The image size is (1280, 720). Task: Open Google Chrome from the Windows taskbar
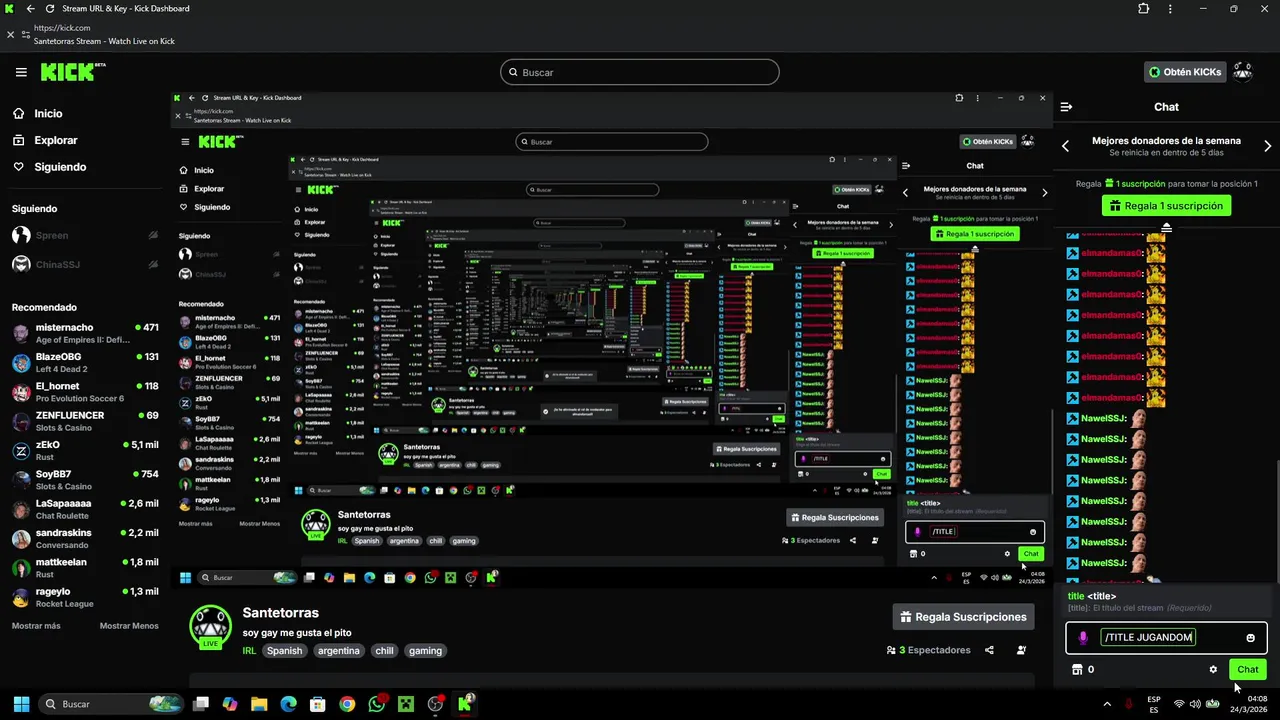(347, 704)
